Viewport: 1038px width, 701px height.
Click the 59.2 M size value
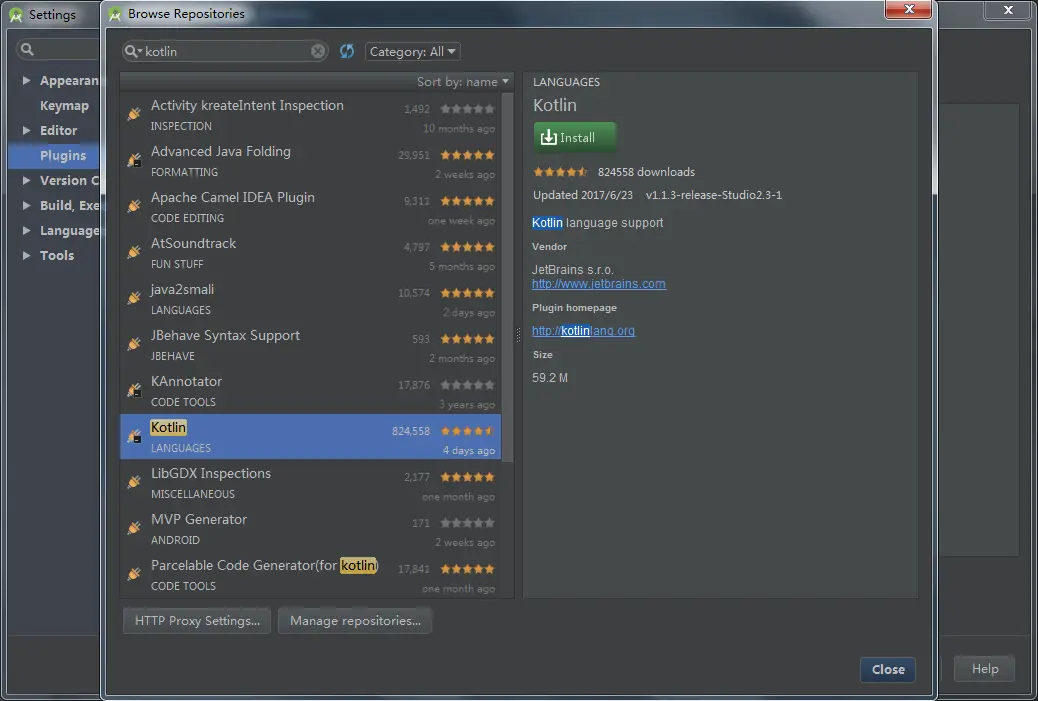549,378
